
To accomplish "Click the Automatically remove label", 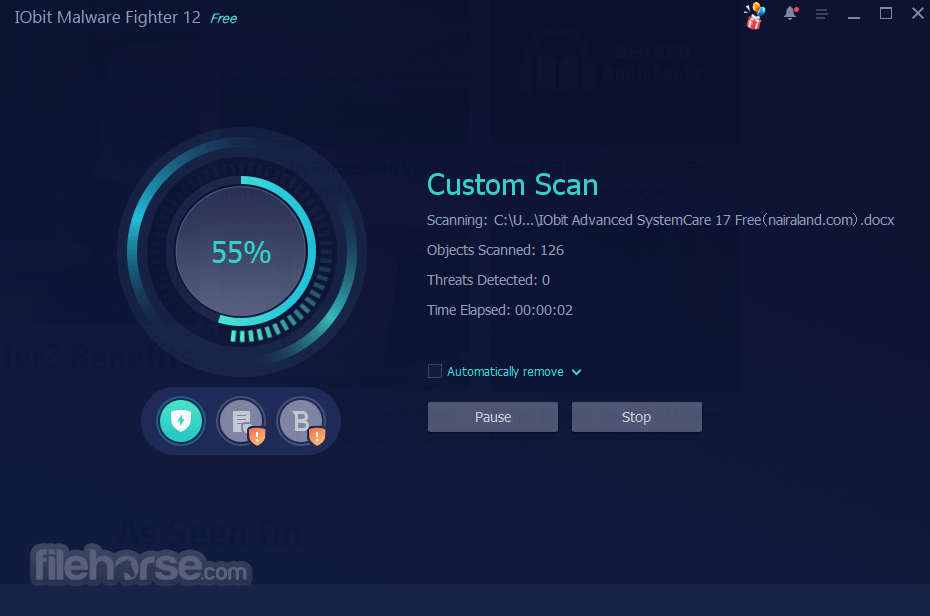I will (505, 372).
